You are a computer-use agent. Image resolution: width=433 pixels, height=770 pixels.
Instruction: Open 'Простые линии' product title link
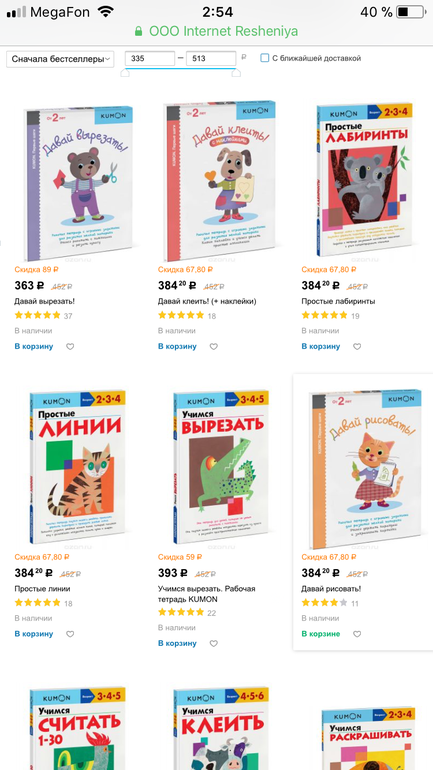coord(42,589)
